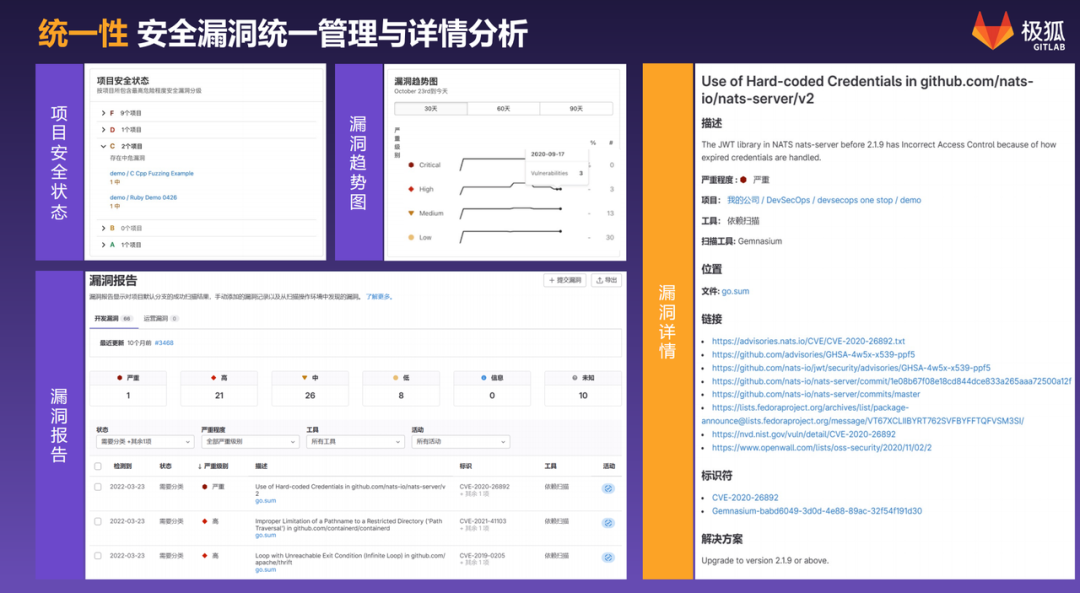
Task: Click end data point on Low trend line
Action: coord(561,231)
